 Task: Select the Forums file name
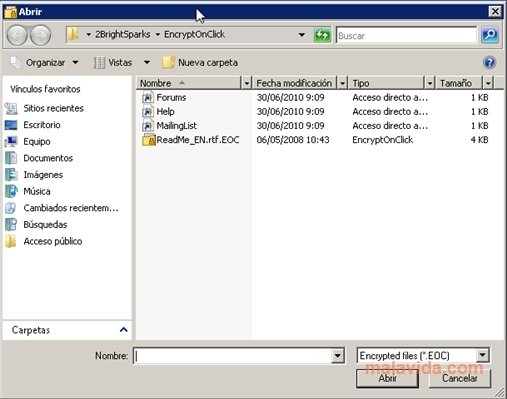[171, 97]
